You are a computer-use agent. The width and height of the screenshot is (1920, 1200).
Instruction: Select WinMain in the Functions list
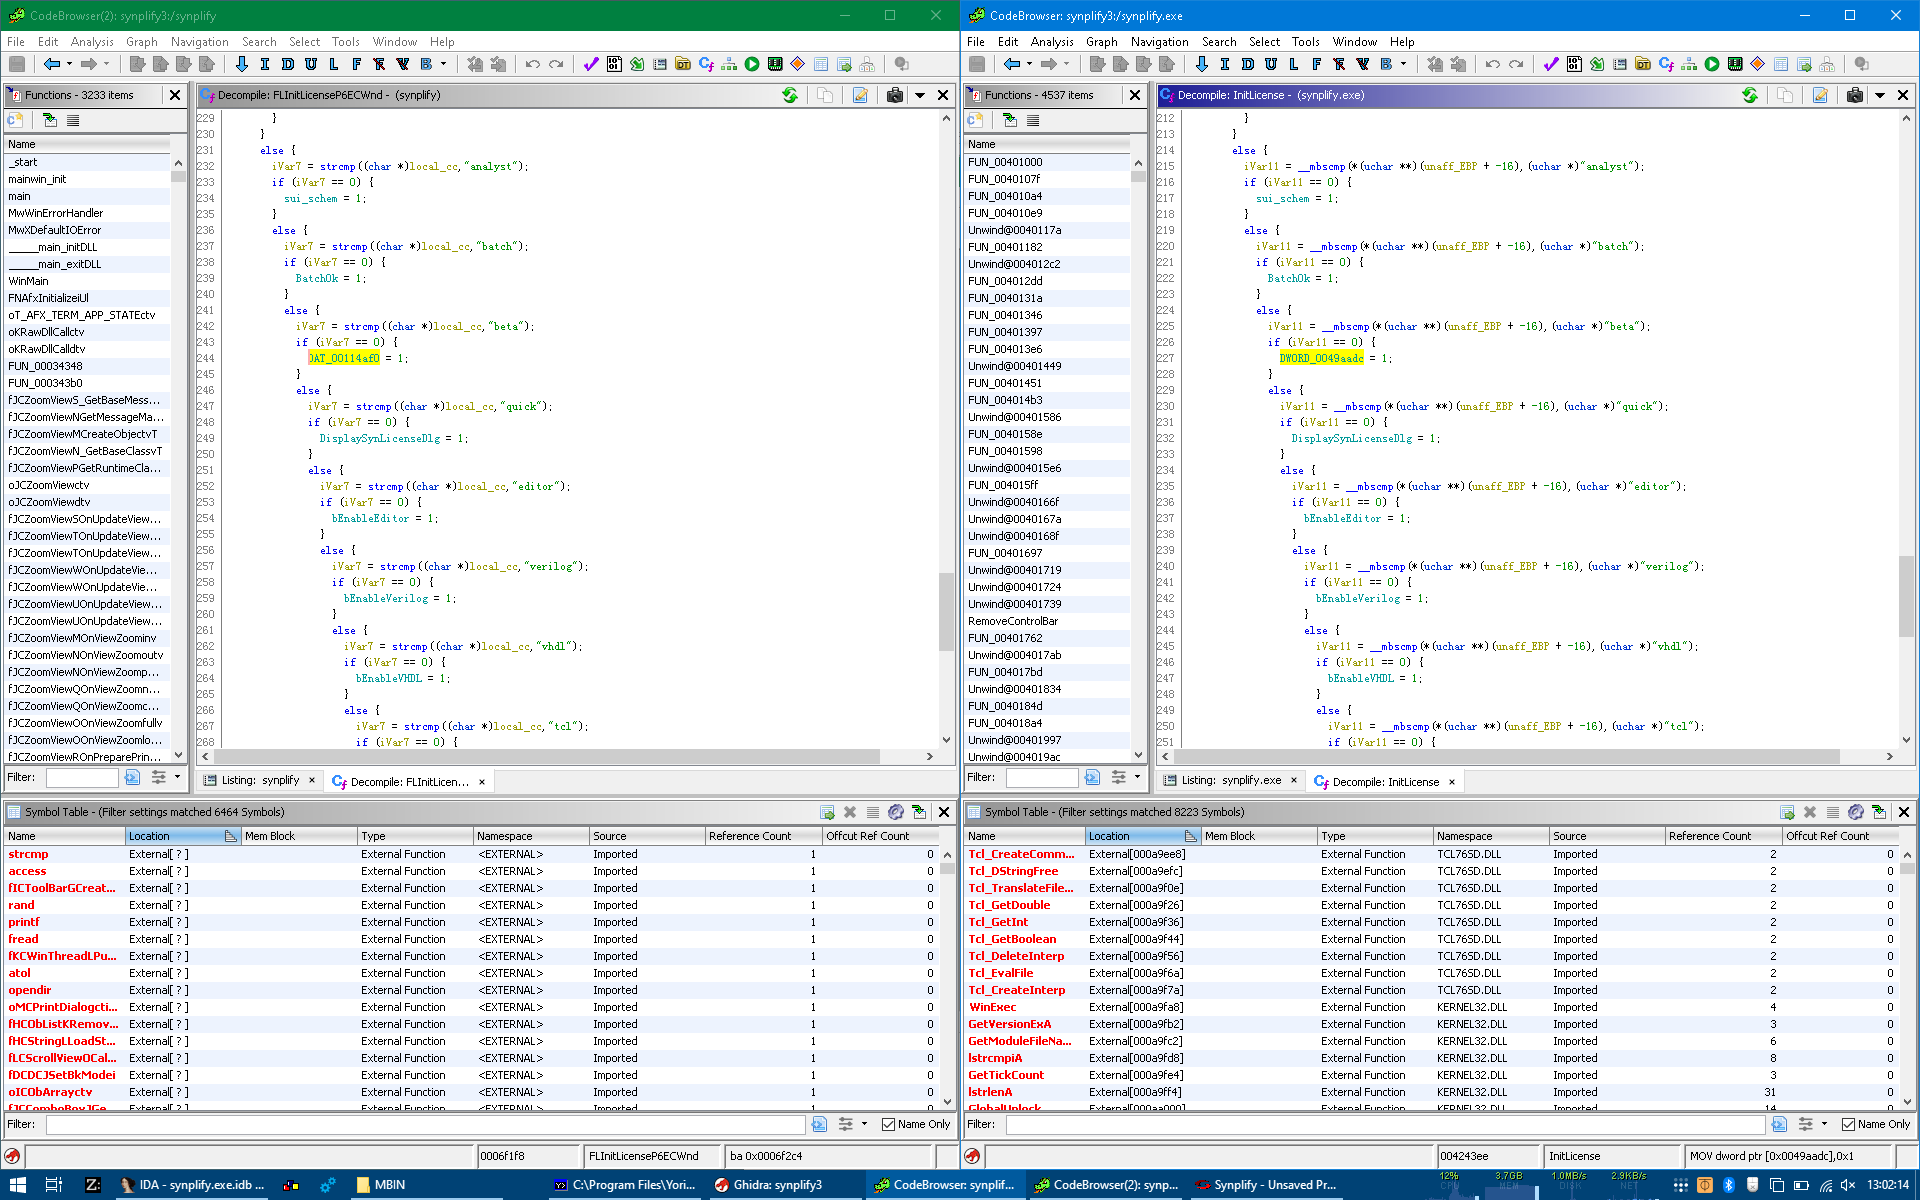[28, 281]
